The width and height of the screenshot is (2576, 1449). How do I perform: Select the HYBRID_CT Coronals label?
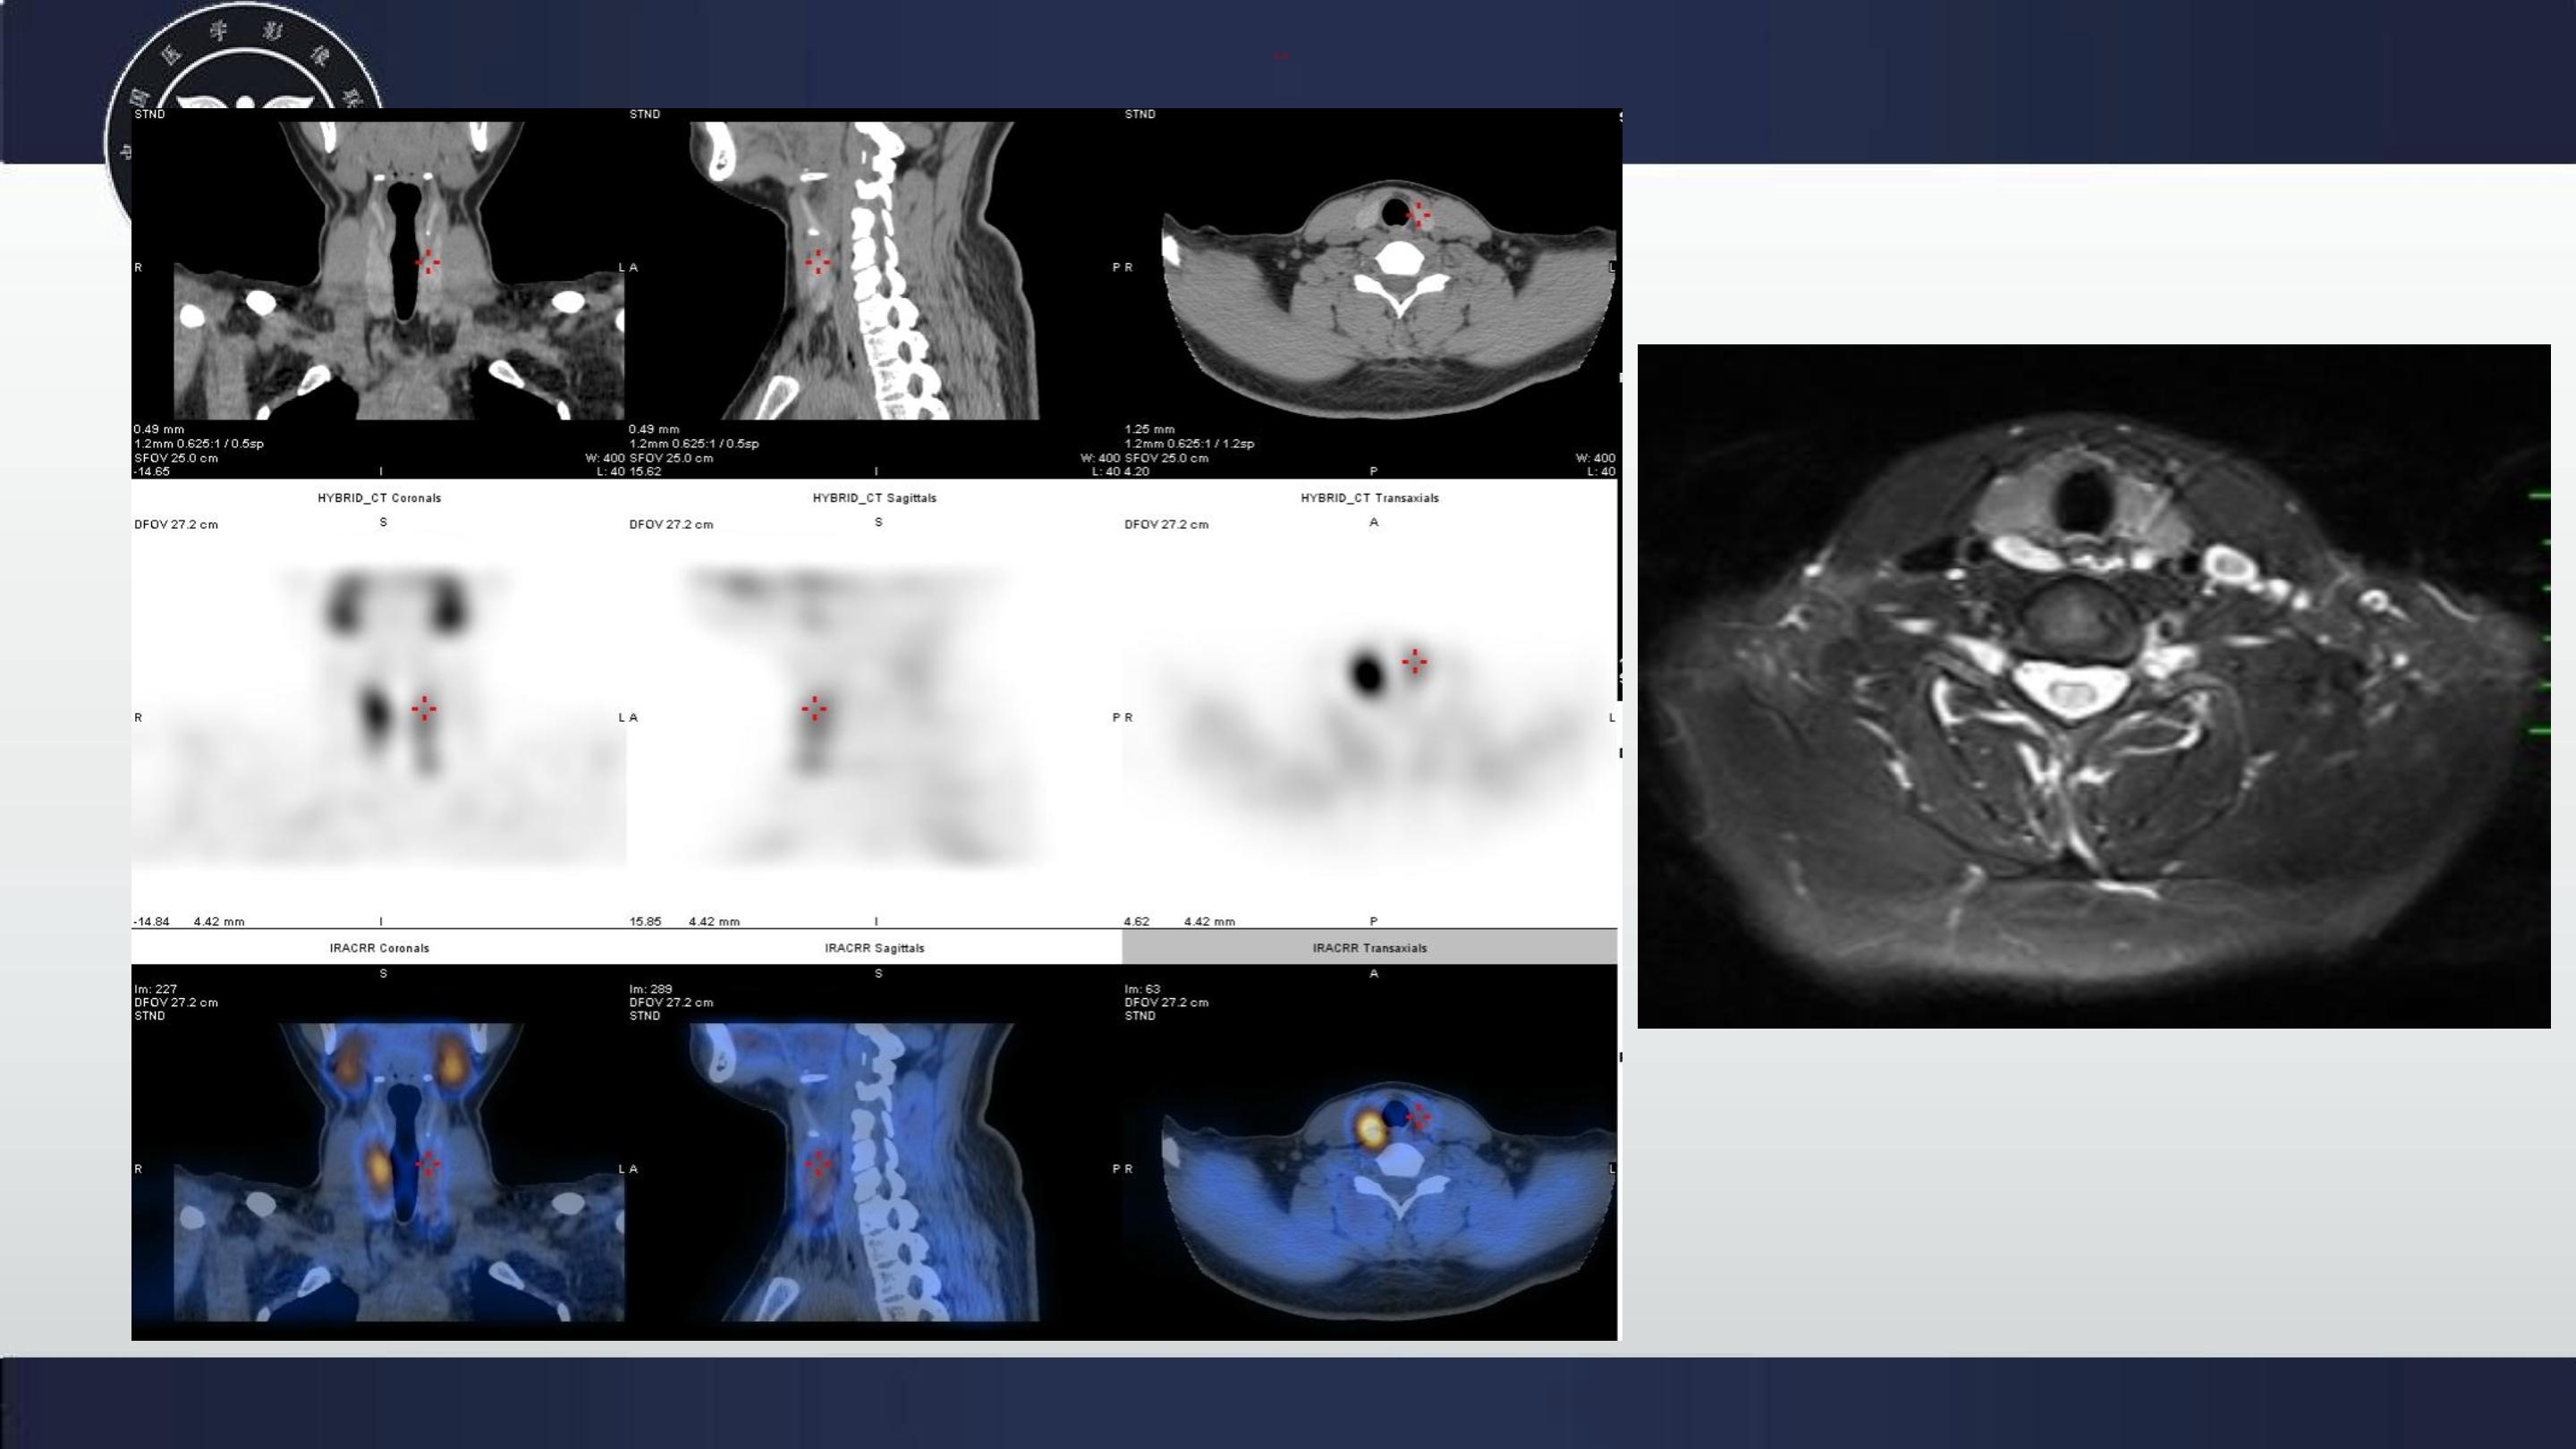pyautogui.click(x=379, y=498)
